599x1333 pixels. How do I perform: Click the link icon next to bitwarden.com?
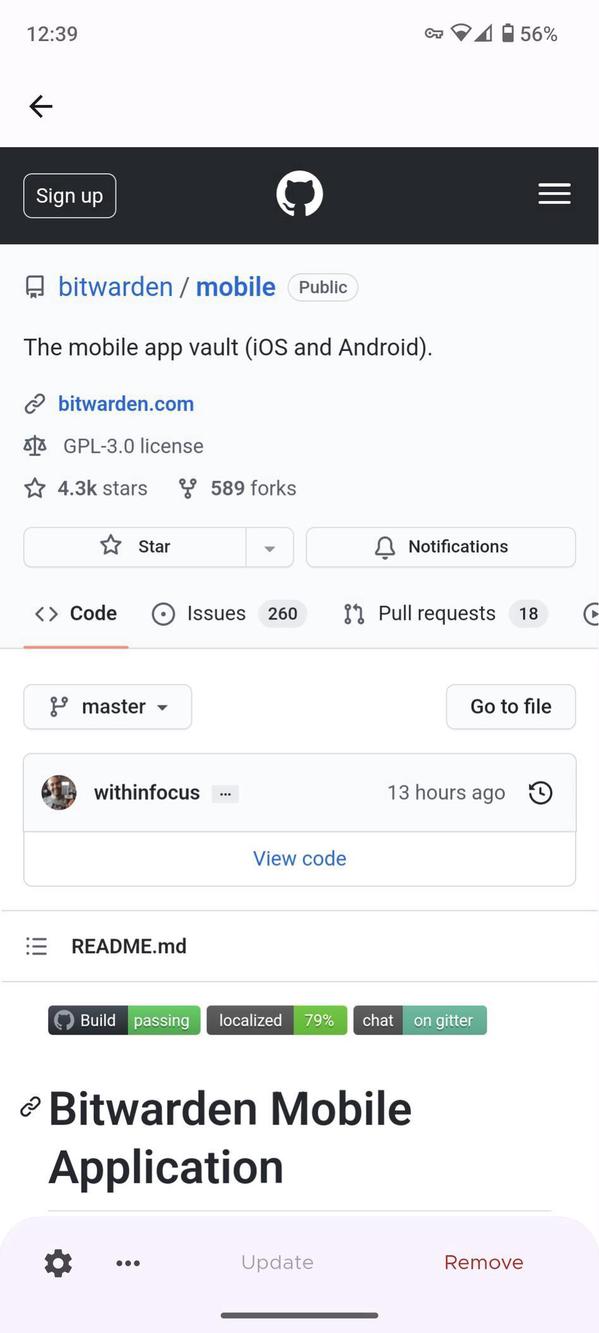[x=35, y=403]
